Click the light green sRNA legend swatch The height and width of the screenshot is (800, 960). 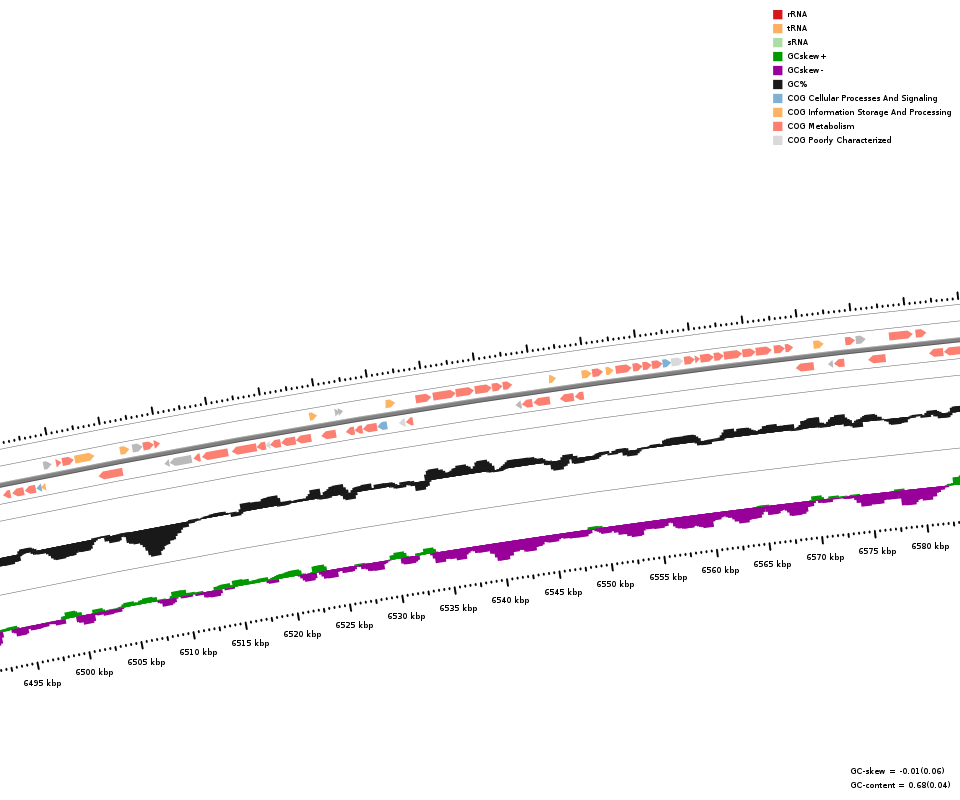(777, 42)
